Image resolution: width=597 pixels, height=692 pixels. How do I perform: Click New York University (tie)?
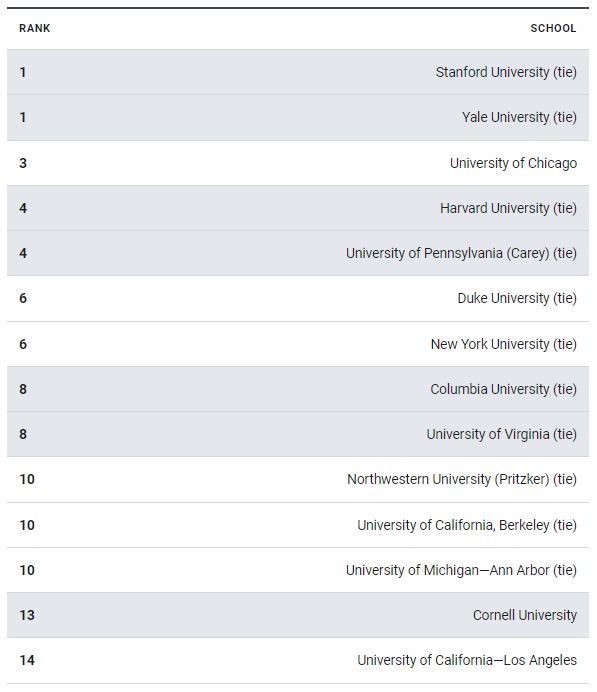tap(503, 344)
